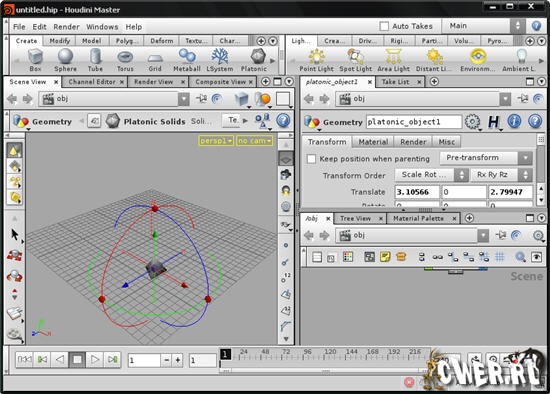Image resolution: width=550 pixels, height=394 pixels.
Task: Open the Scale Rot transform order dropdown
Action: tap(432, 175)
